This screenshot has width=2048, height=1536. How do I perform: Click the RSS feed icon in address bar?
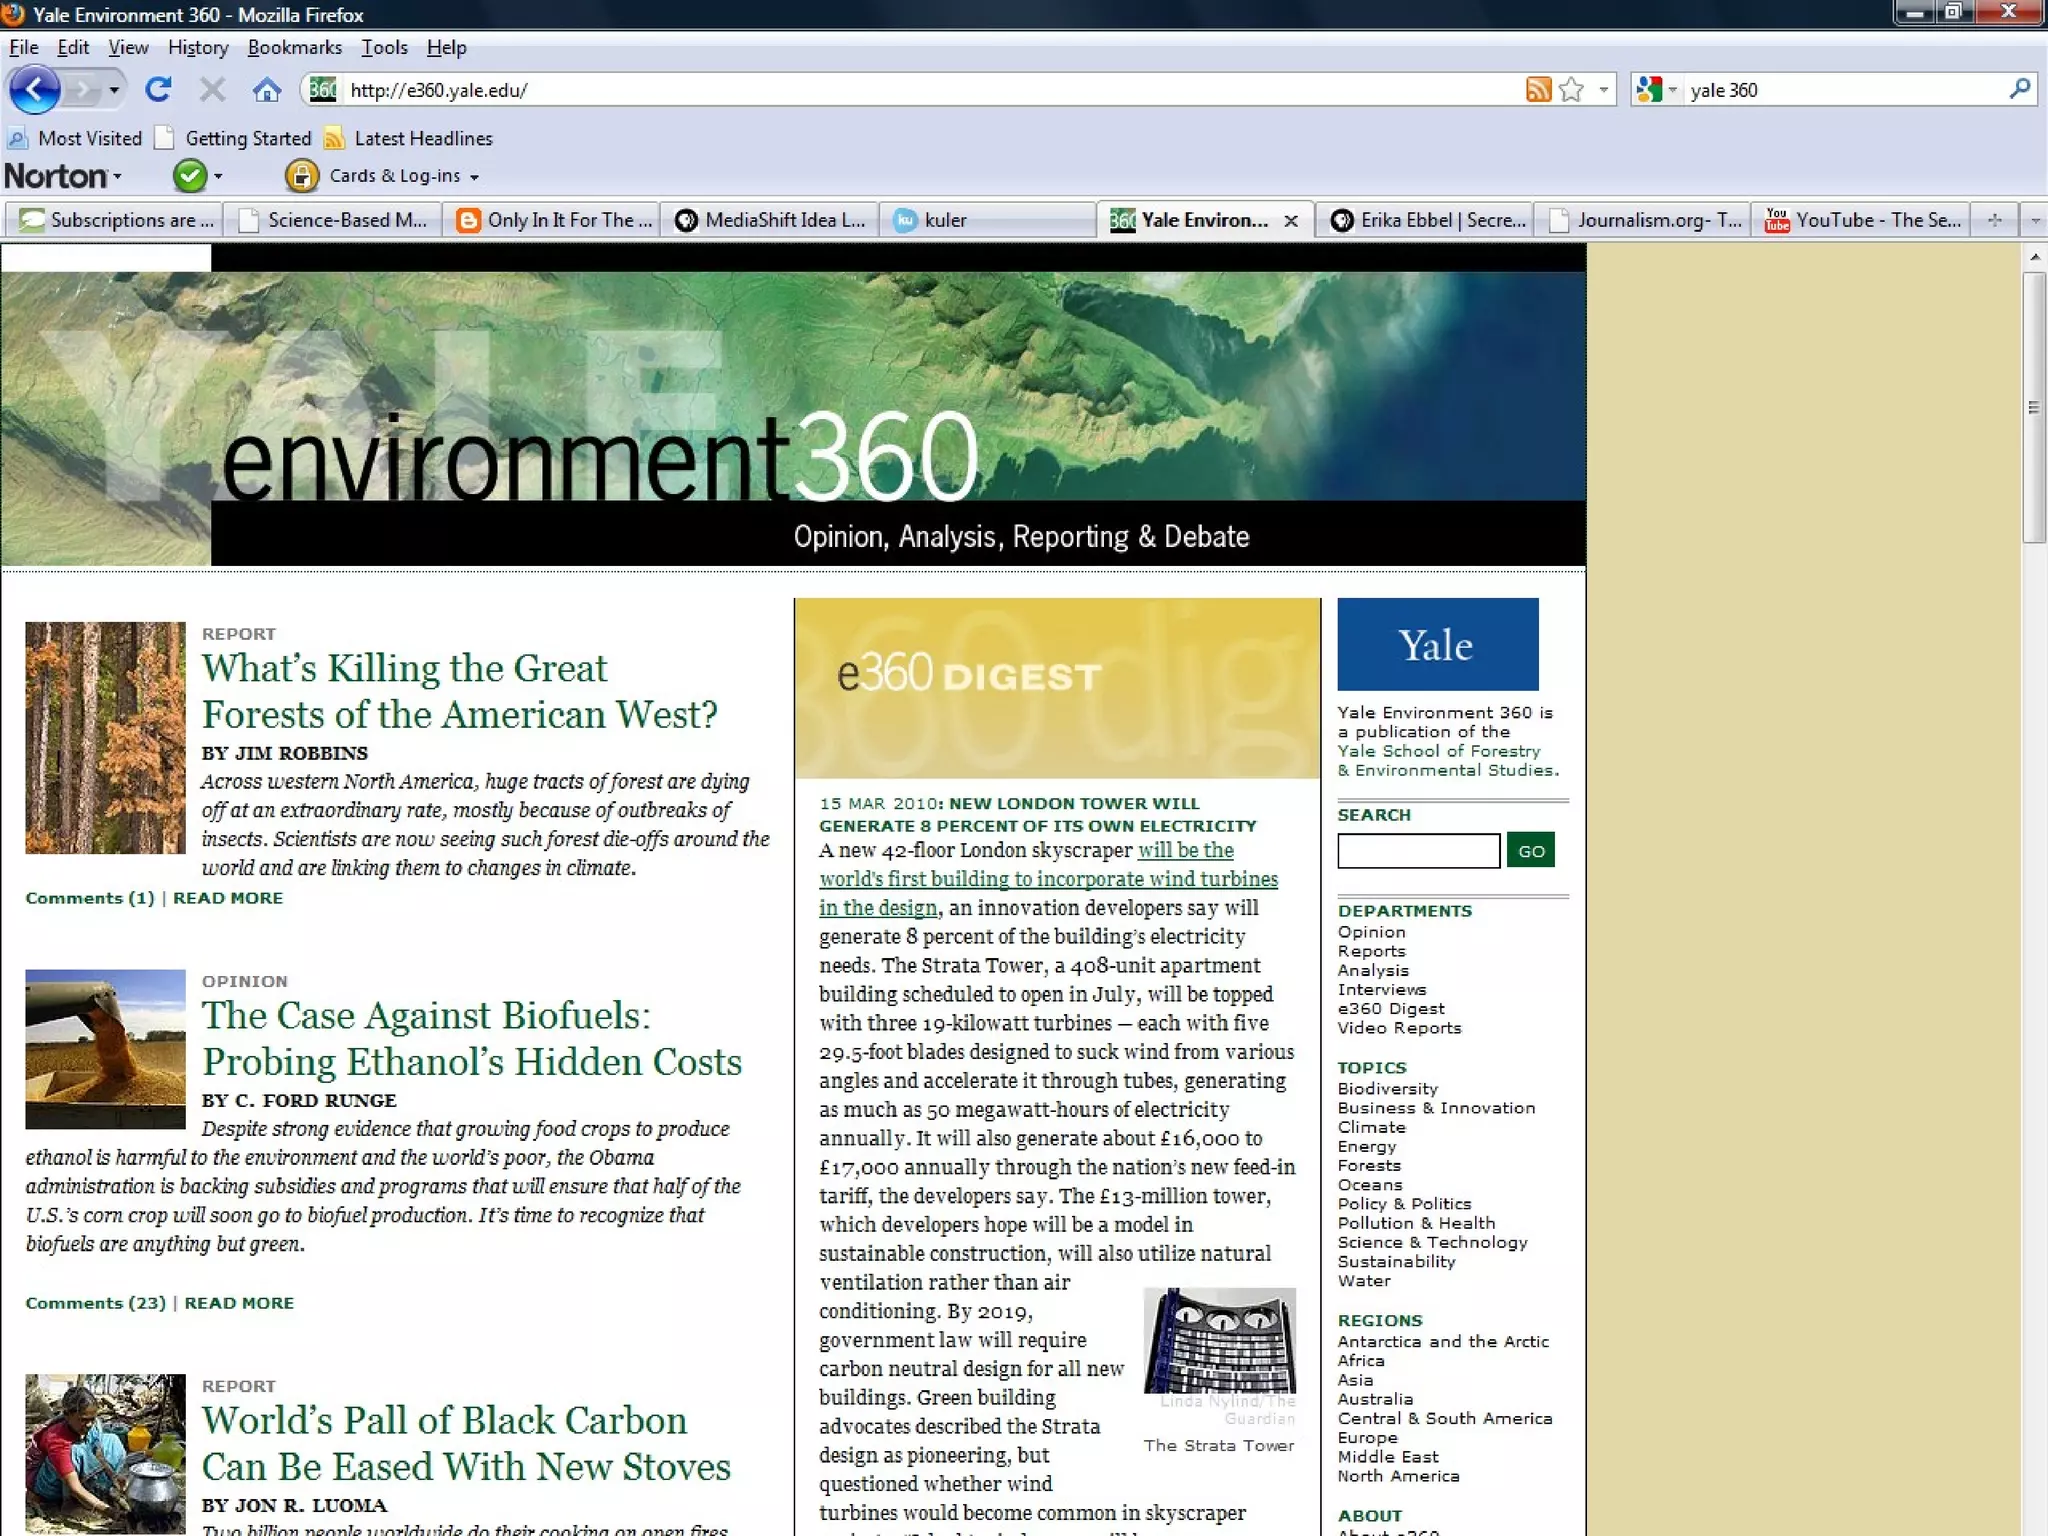click(x=1538, y=90)
